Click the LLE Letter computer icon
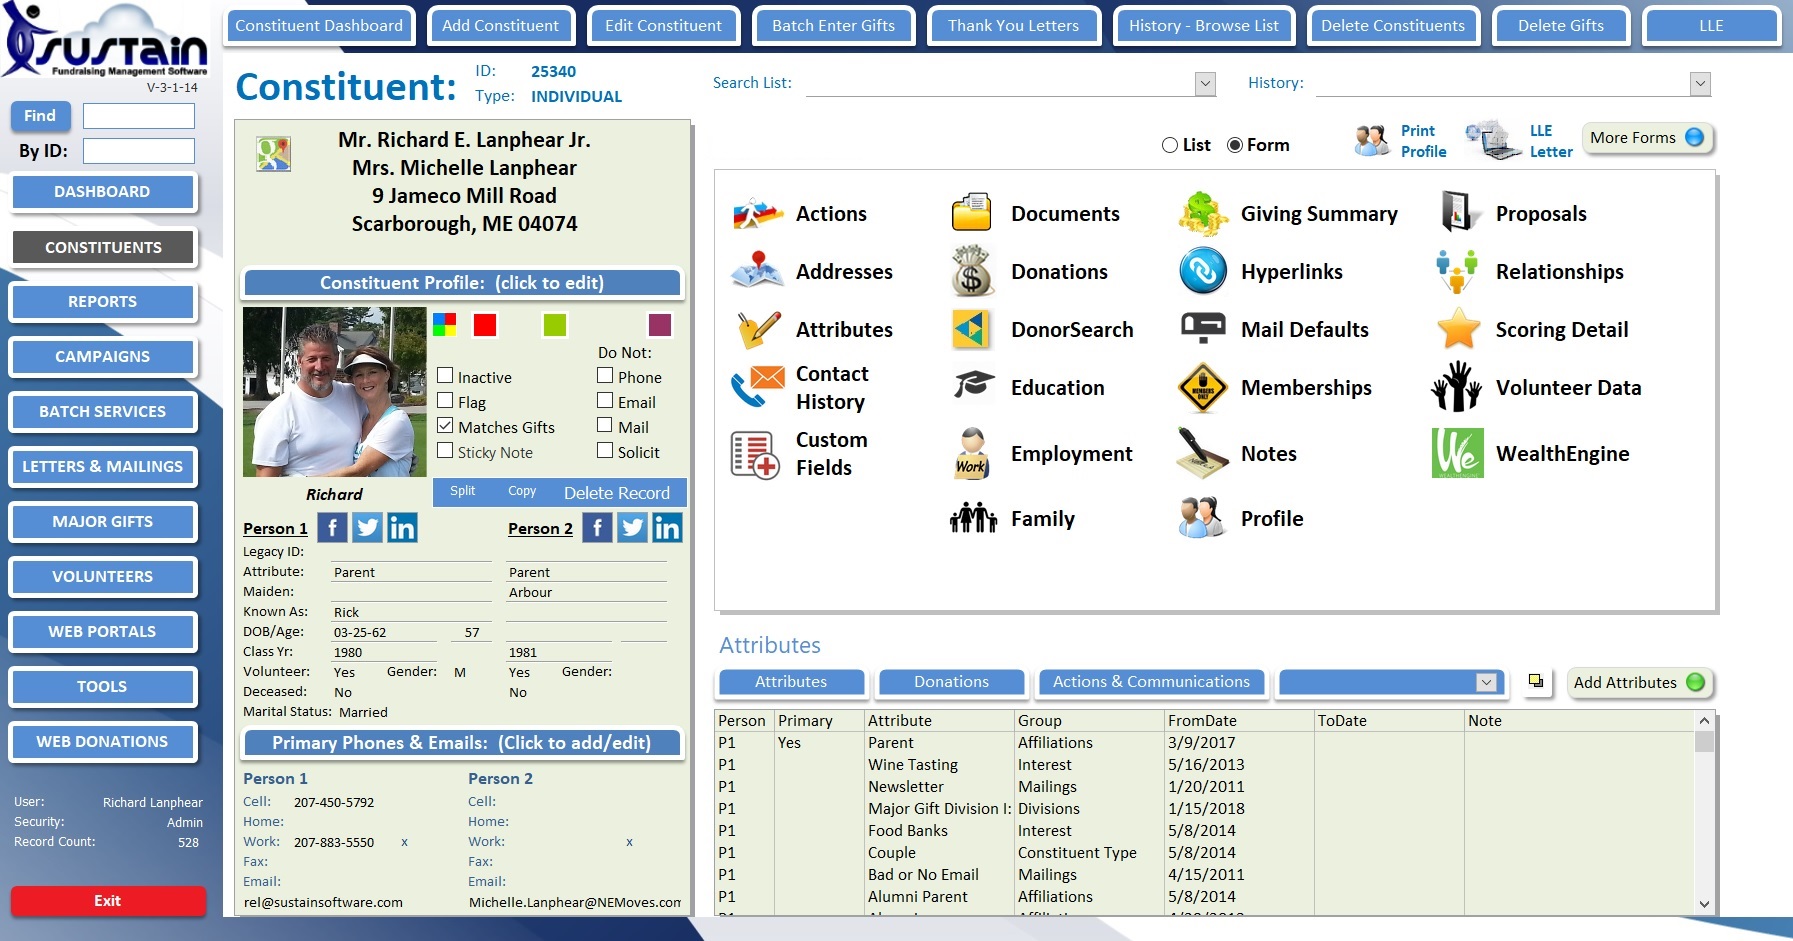 (x=1493, y=140)
